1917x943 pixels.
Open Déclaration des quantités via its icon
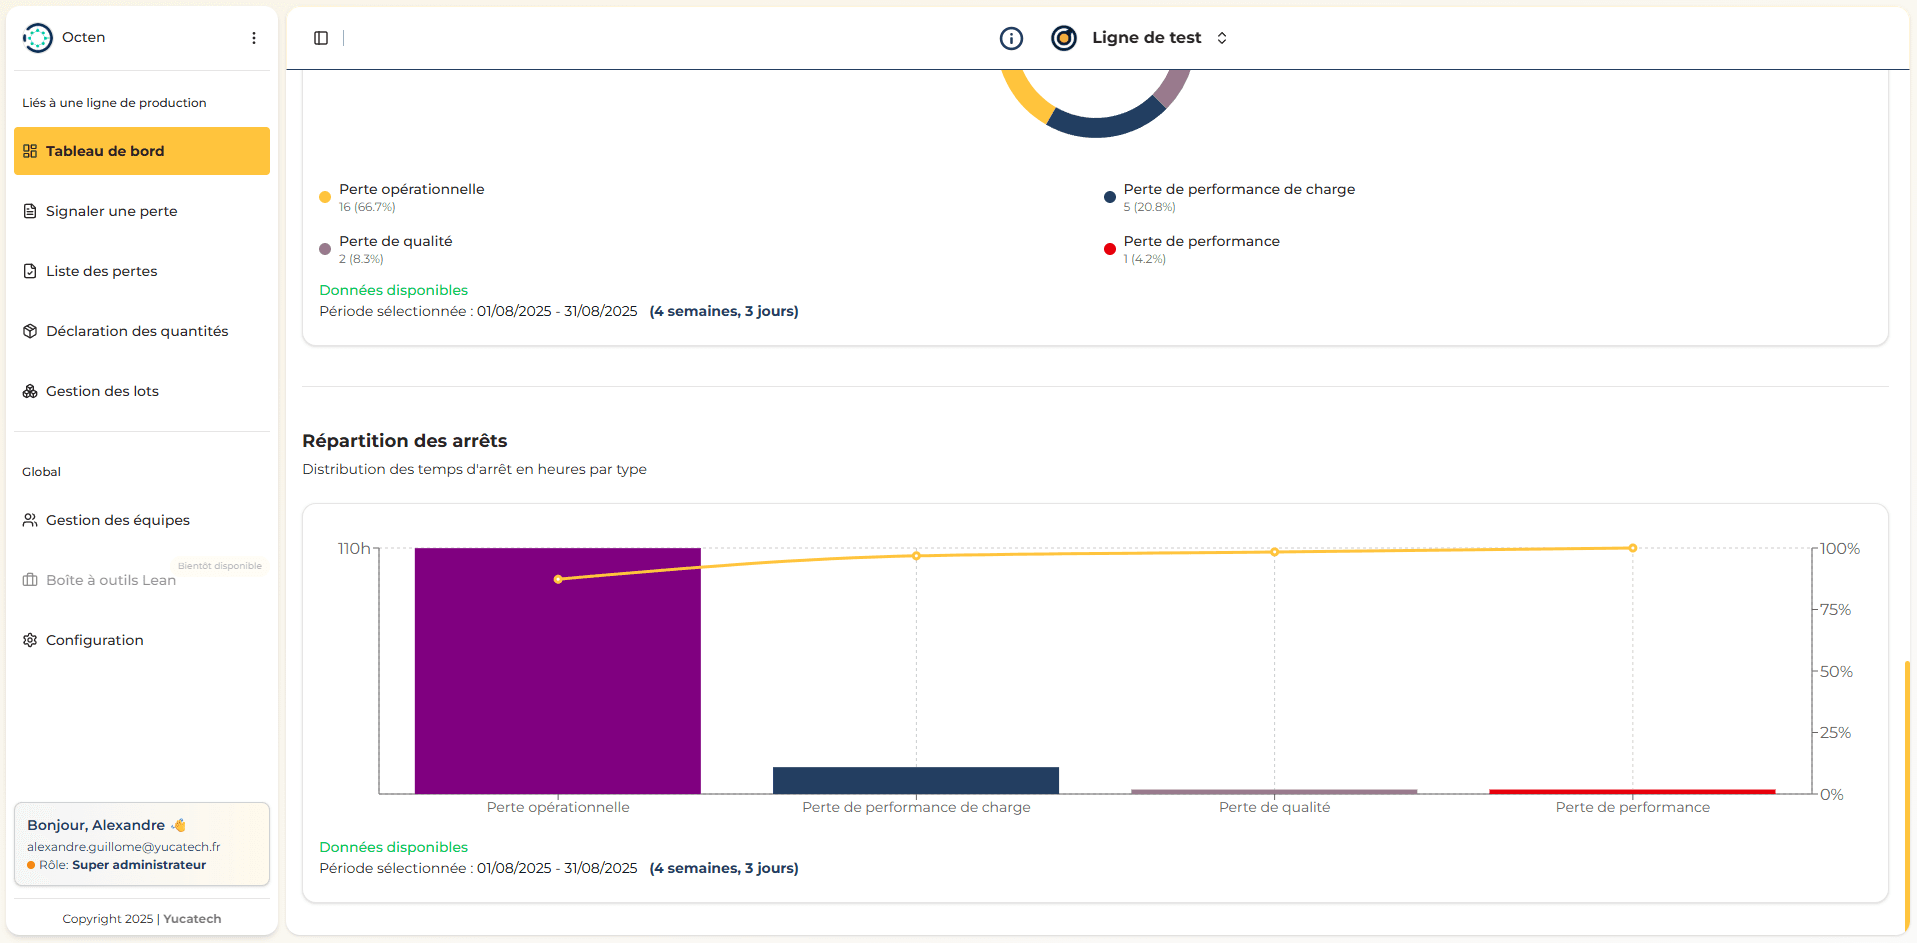pyautogui.click(x=29, y=331)
